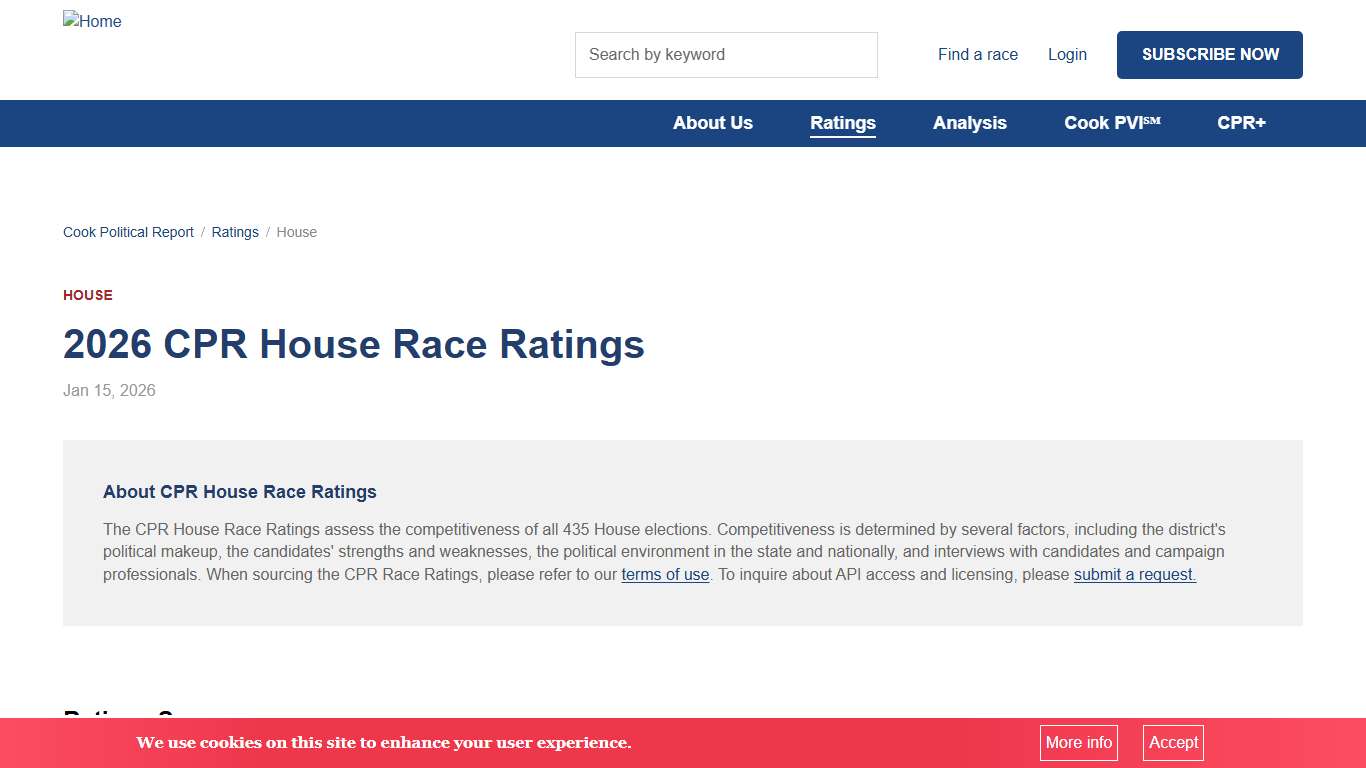Open the About Us menu
Viewport: 1366px width, 768px height.
coord(712,123)
